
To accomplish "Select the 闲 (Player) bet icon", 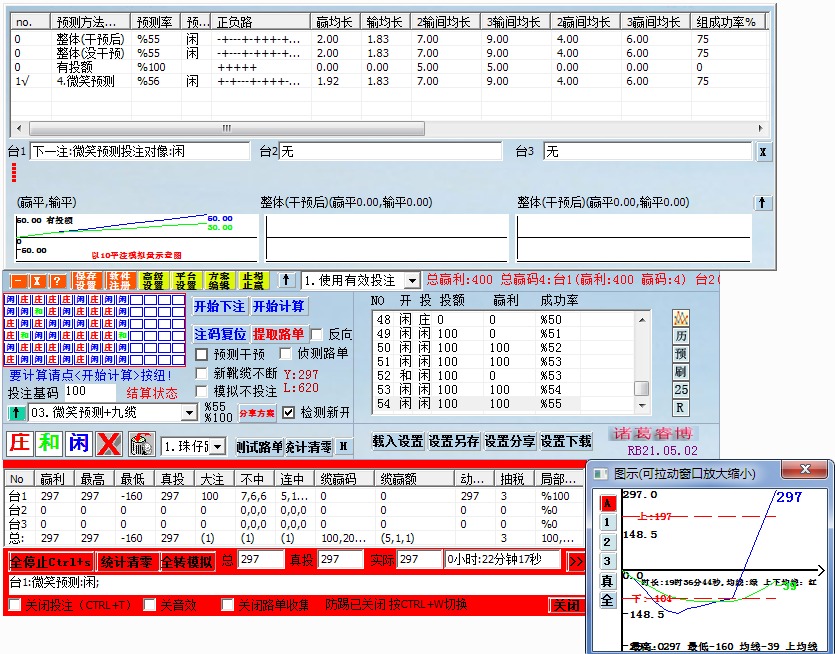I will click(78, 442).
